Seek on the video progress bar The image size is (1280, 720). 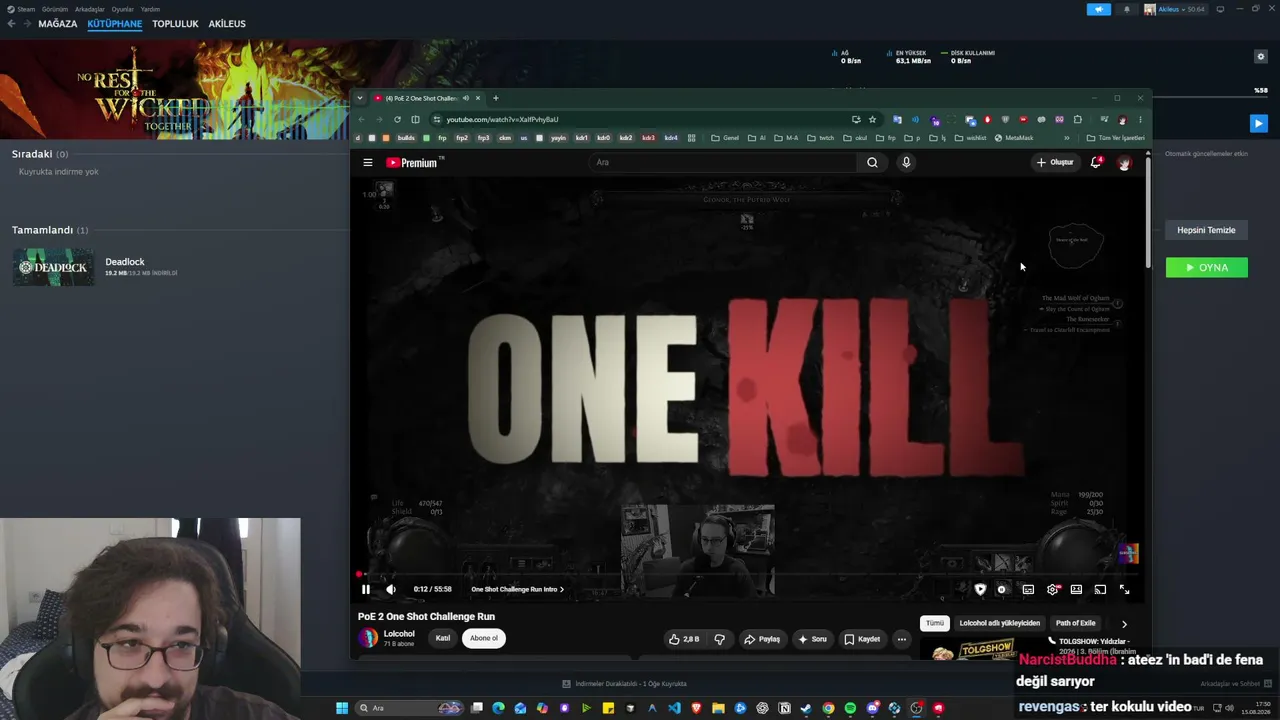[x=748, y=575]
